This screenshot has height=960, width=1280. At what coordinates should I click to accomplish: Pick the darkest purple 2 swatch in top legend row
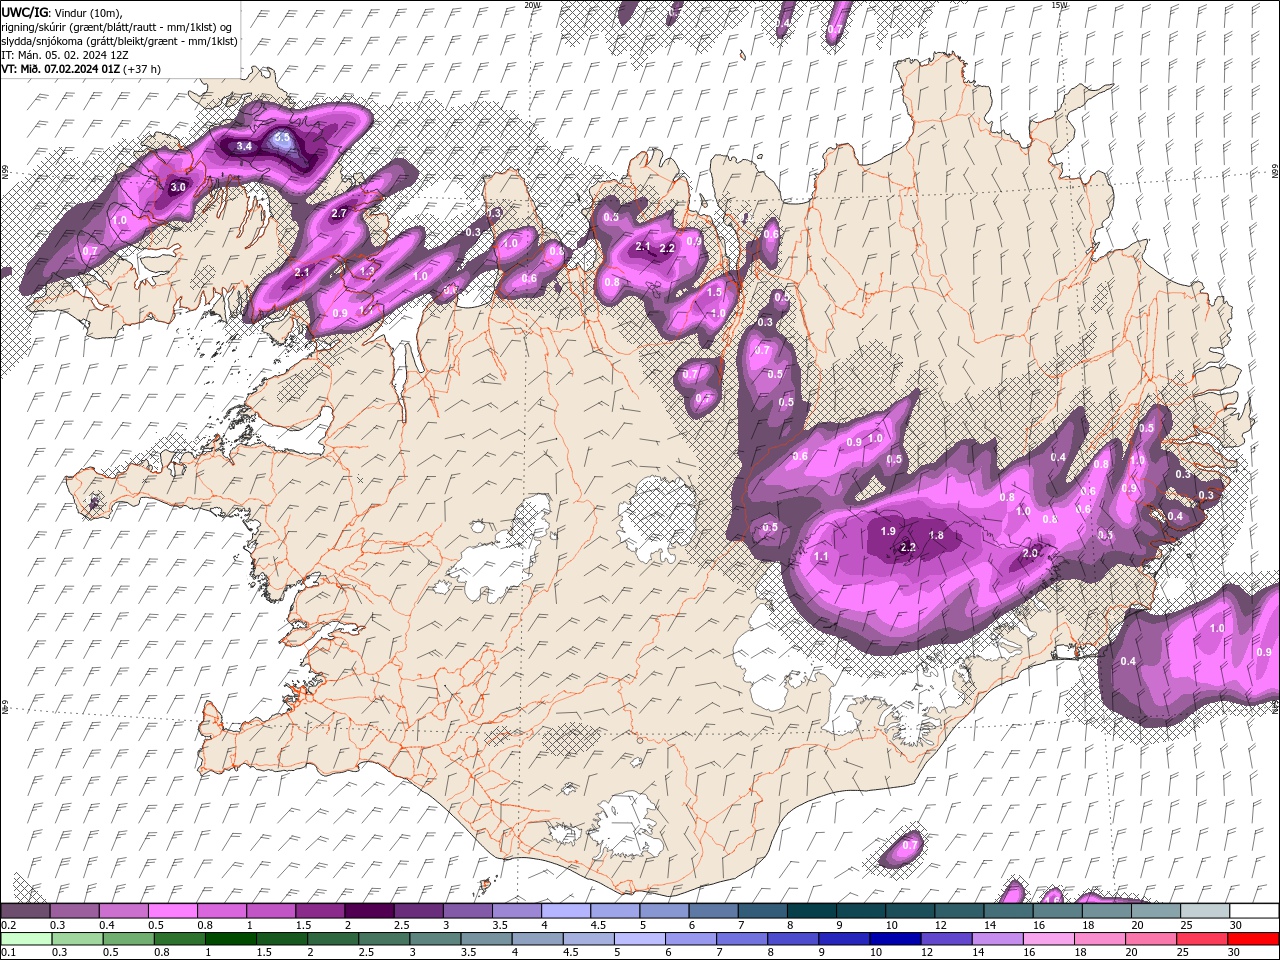369,911
